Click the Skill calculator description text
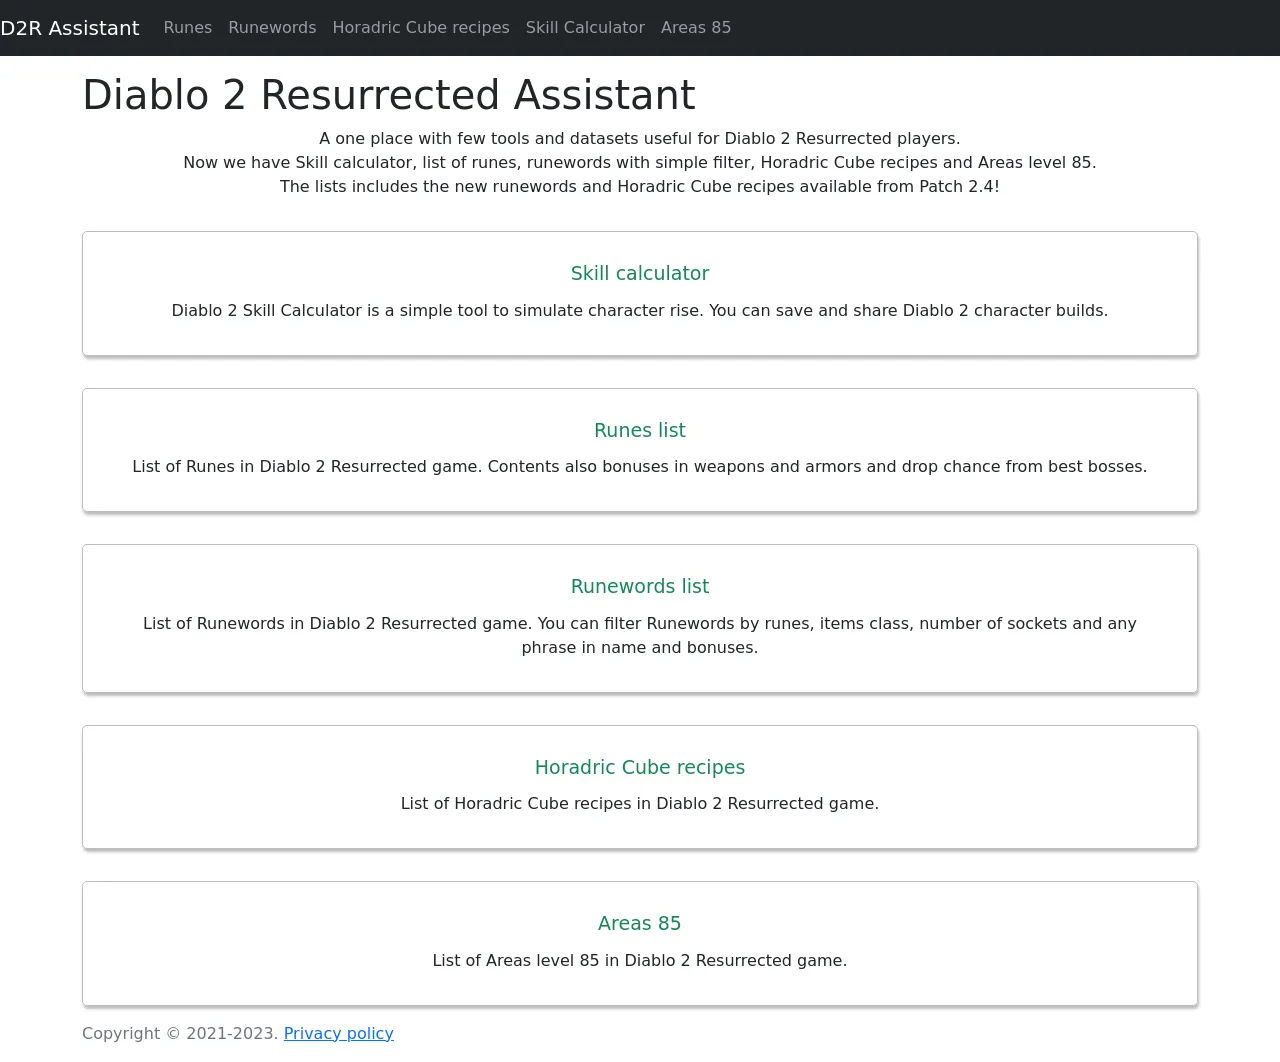Viewport: 1280px width, 1062px height. [x=640, y=310]
